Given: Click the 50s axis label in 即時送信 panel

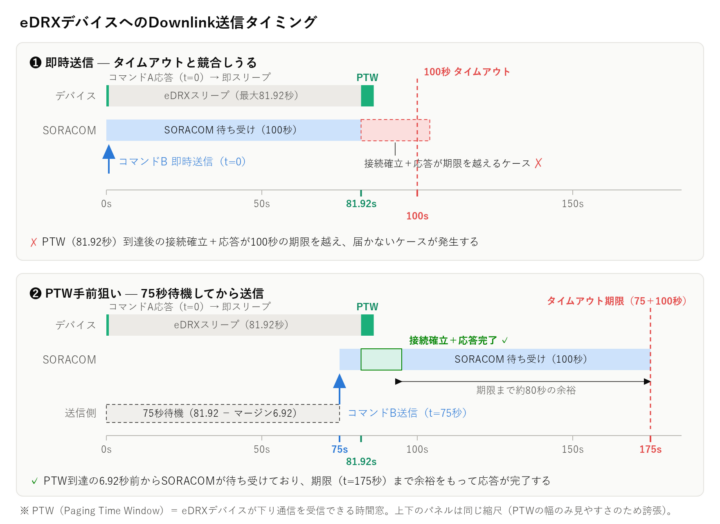Looking at the screenshot, I should 262,203.
